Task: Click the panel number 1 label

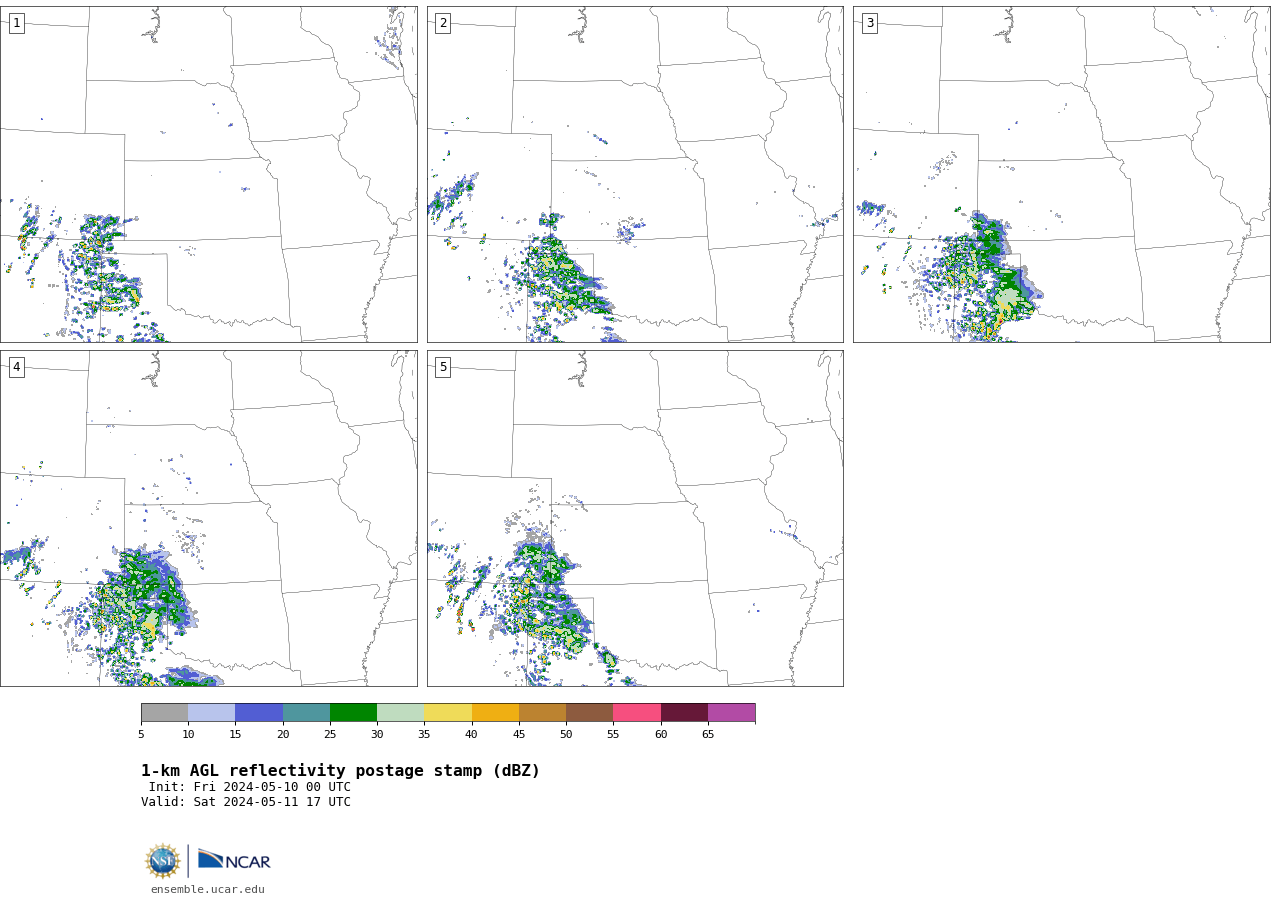Action: pyautogui.click(x=16, y=23)
